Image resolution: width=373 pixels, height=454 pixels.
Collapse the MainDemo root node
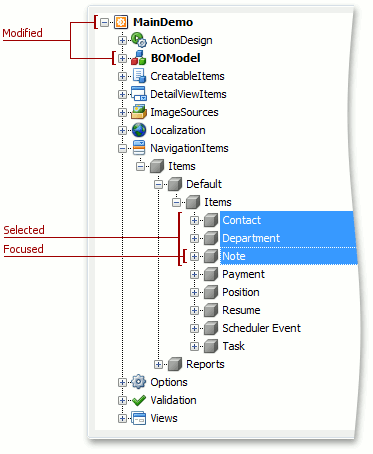point(104,23)
